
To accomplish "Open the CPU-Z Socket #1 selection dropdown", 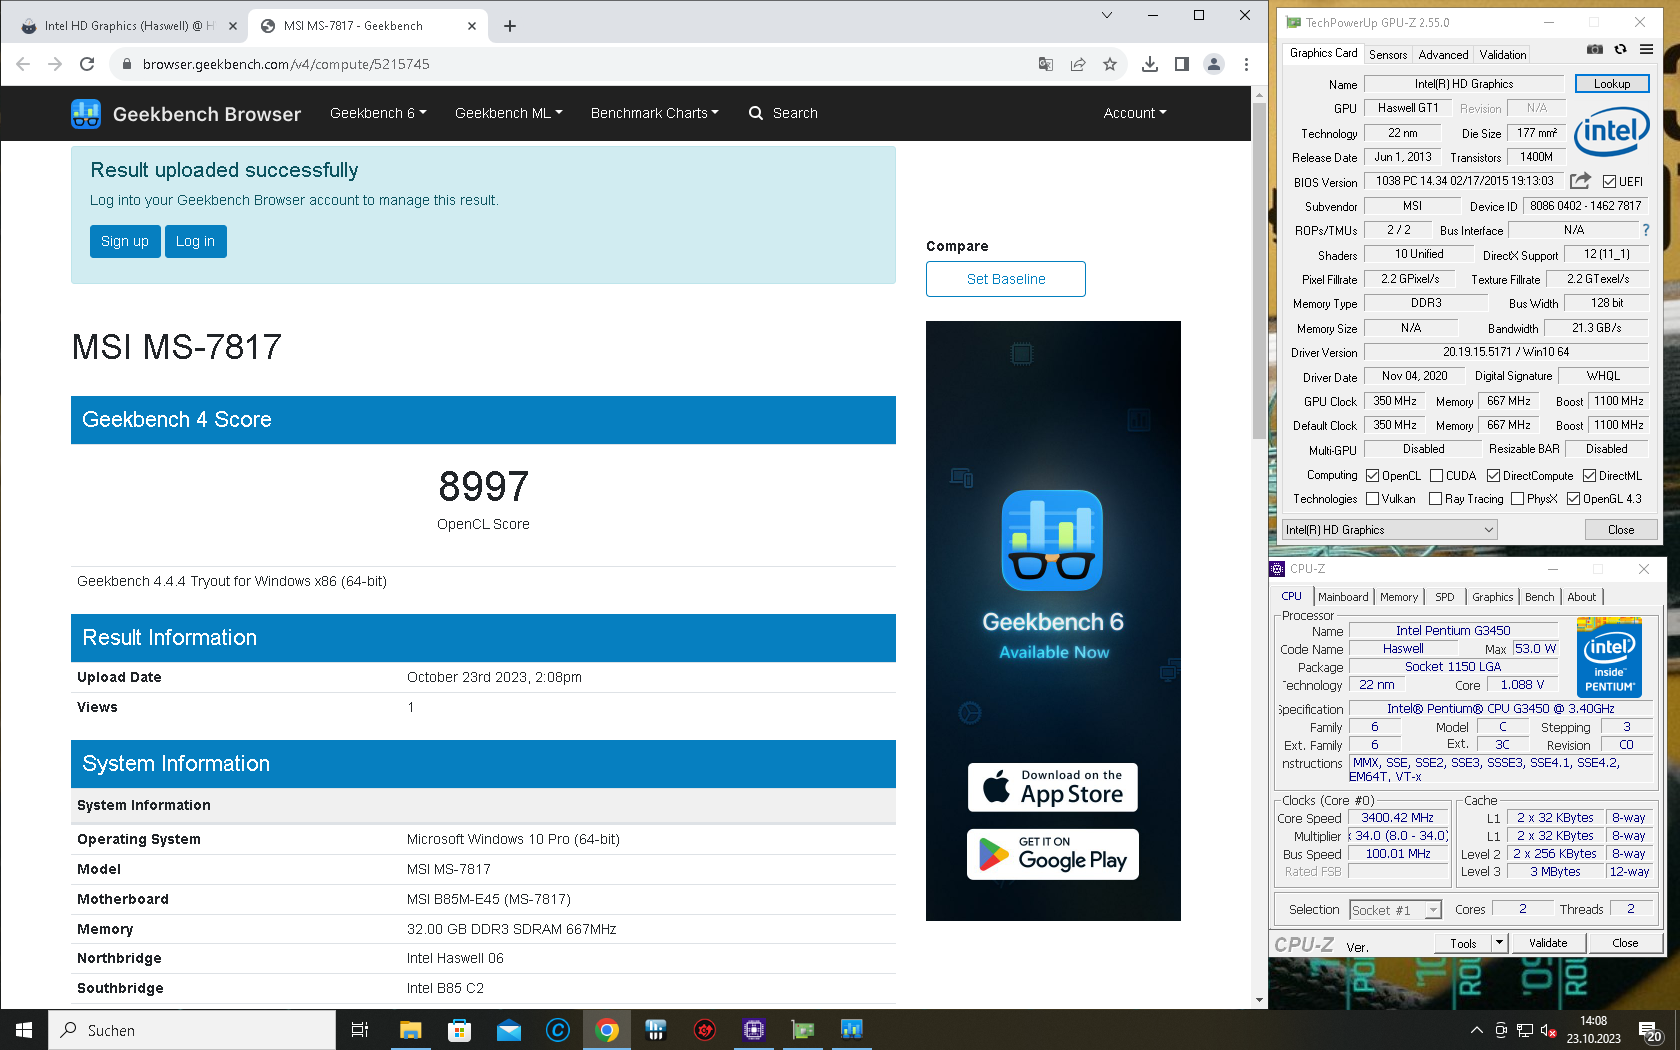I will tap(1395, 910).
